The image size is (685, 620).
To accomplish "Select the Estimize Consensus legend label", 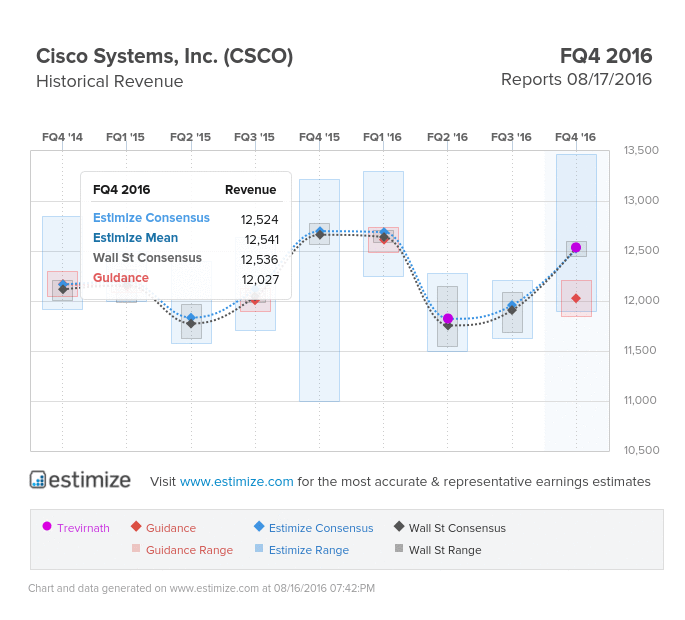I will 321,528.
